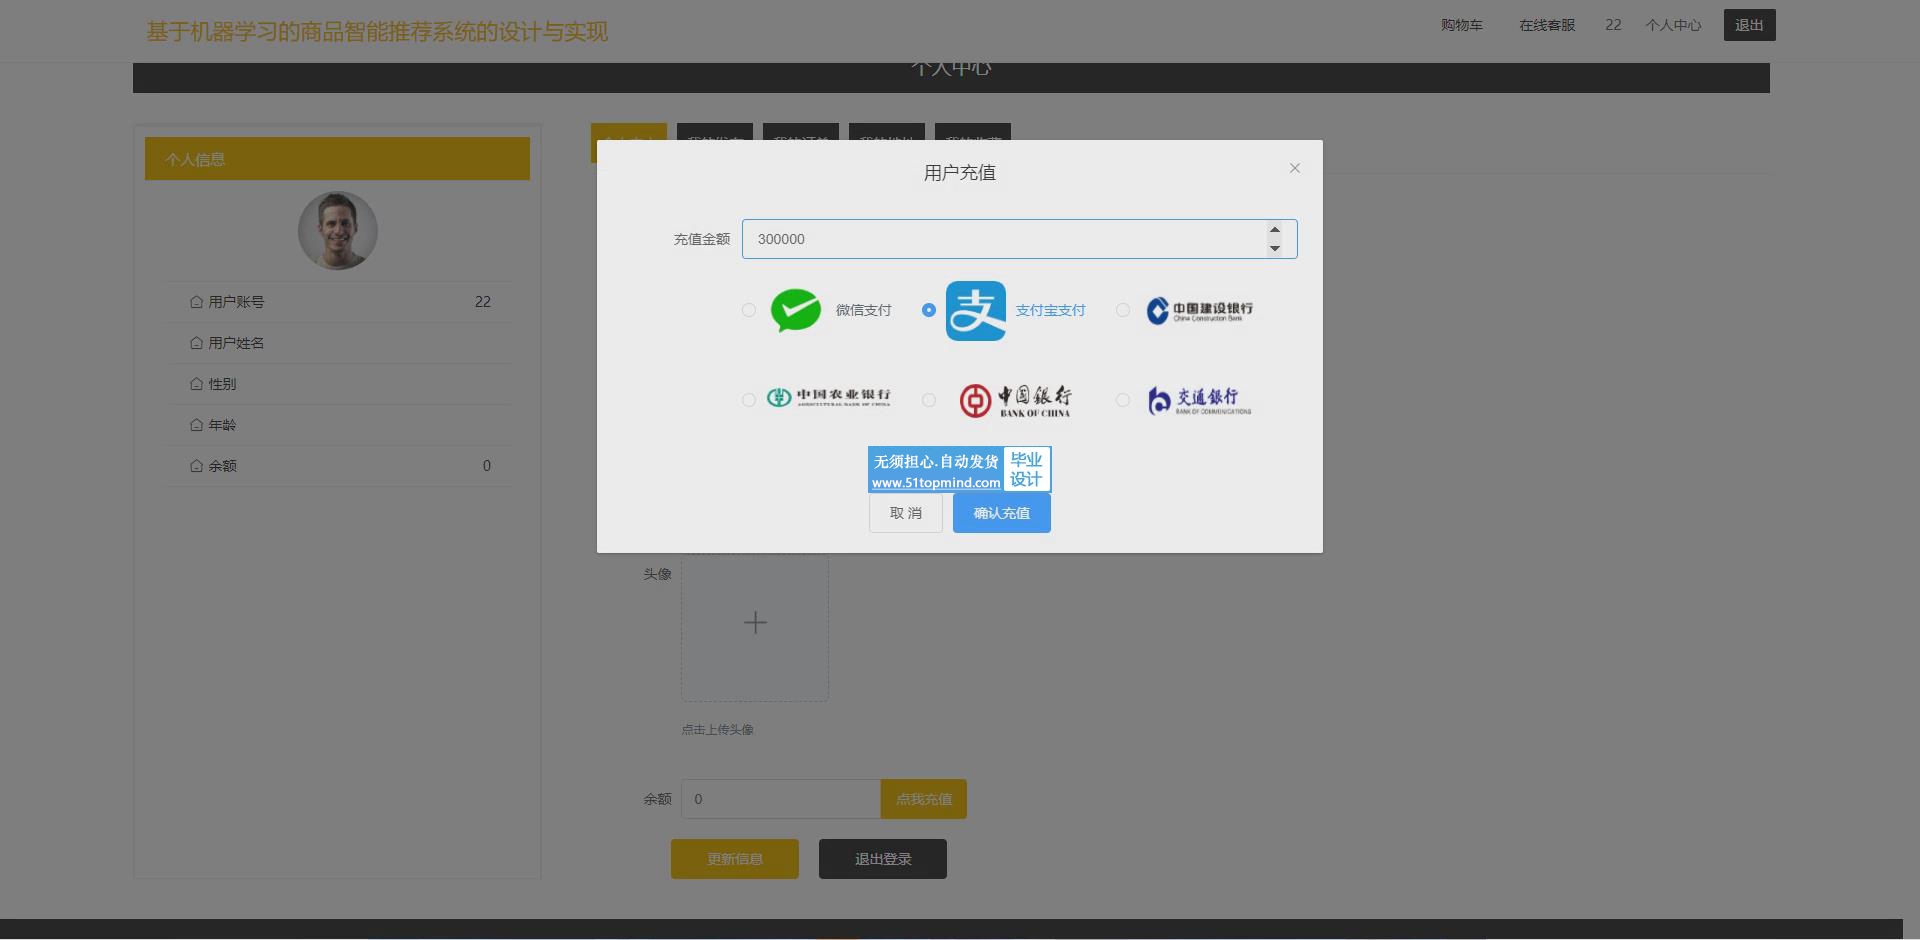The height and width of the screenshot is (940, 1920).
Task: Click the 更新信息 button
Action: (x=735, y=859)
